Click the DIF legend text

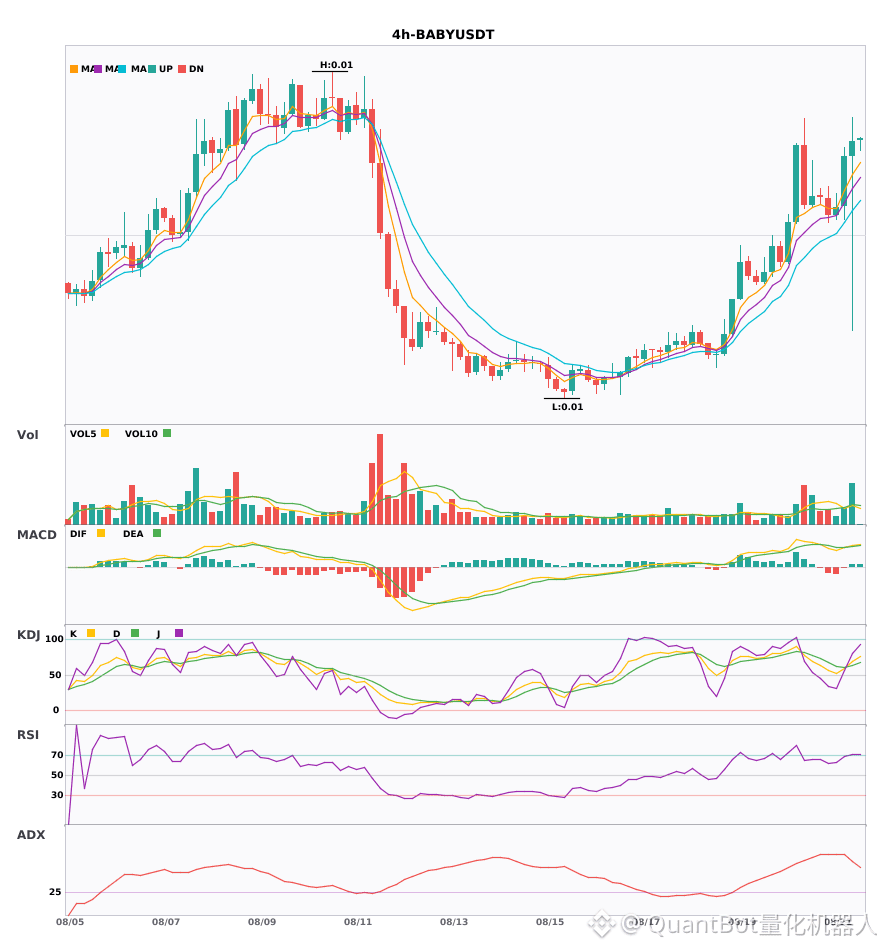(x=78, y=534)
